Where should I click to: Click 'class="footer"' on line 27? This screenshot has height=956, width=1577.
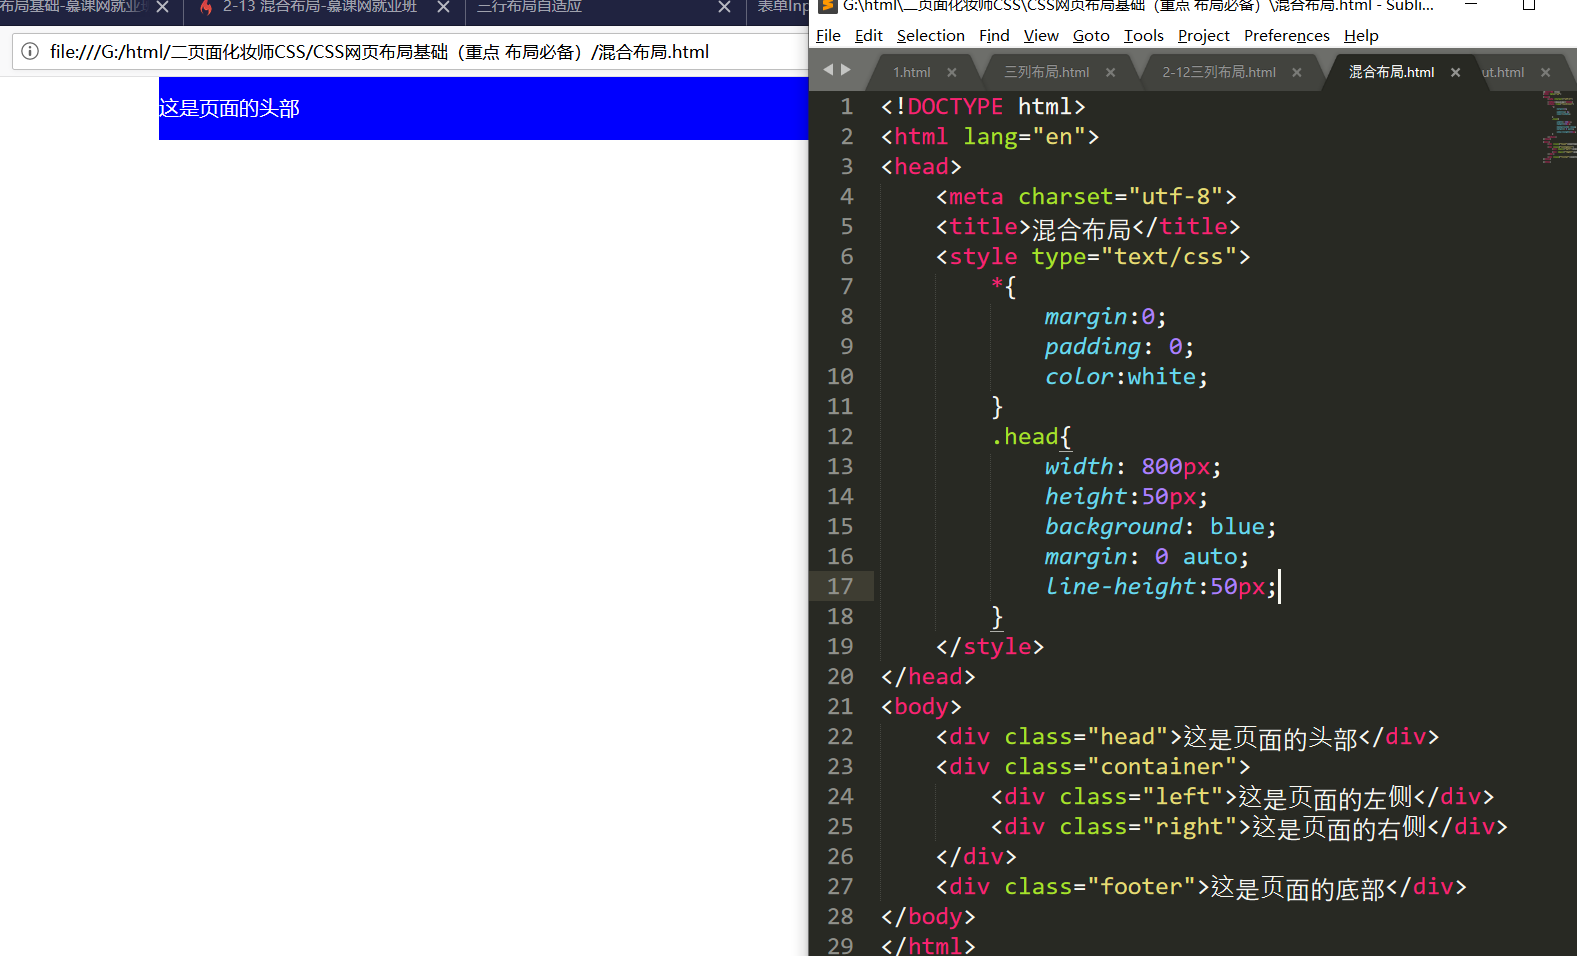(x=1107, y=887)
